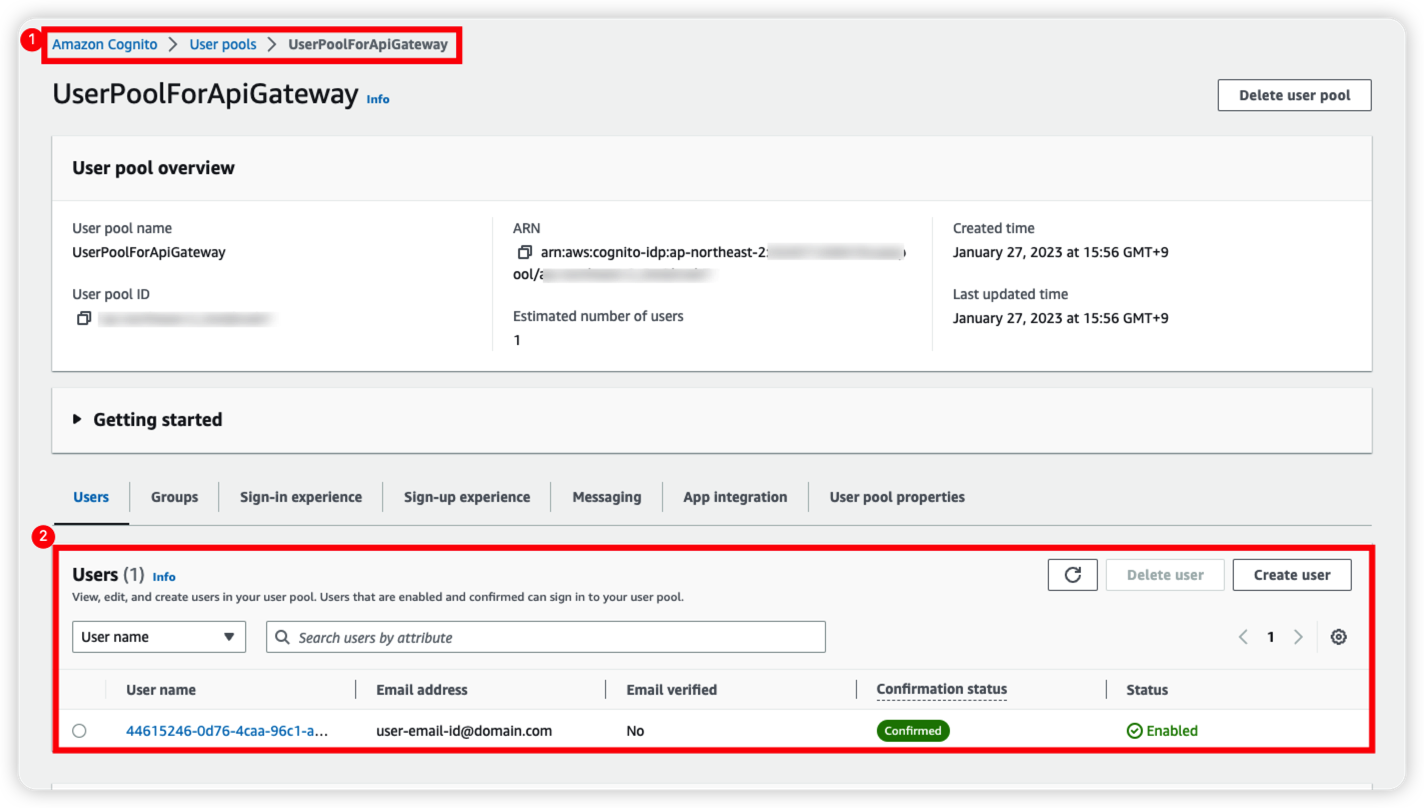Screen dimensions: 1424x808
Task: Click the User pool overview heading
Action: [154, 168]
